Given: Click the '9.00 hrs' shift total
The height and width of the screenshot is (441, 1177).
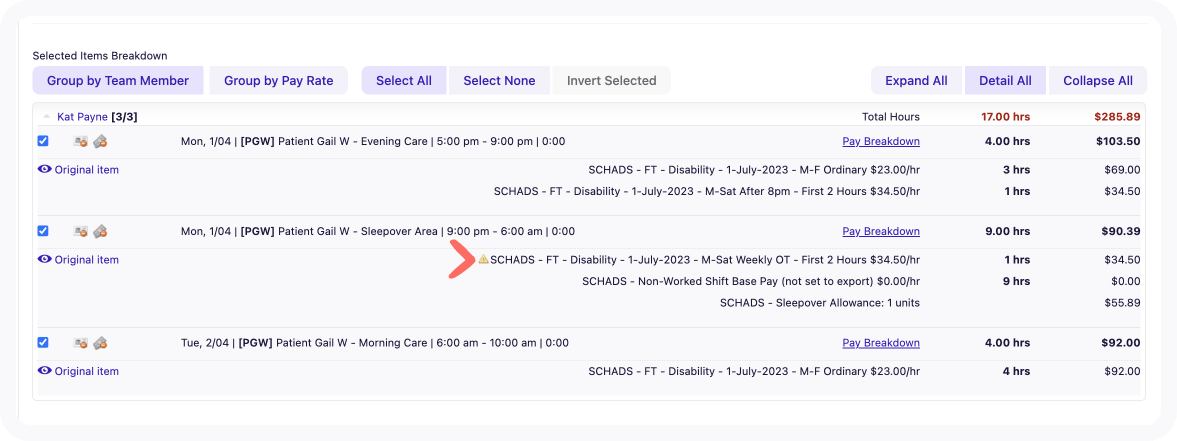Looking at the screenshot, I should [x=1007, y=231].
